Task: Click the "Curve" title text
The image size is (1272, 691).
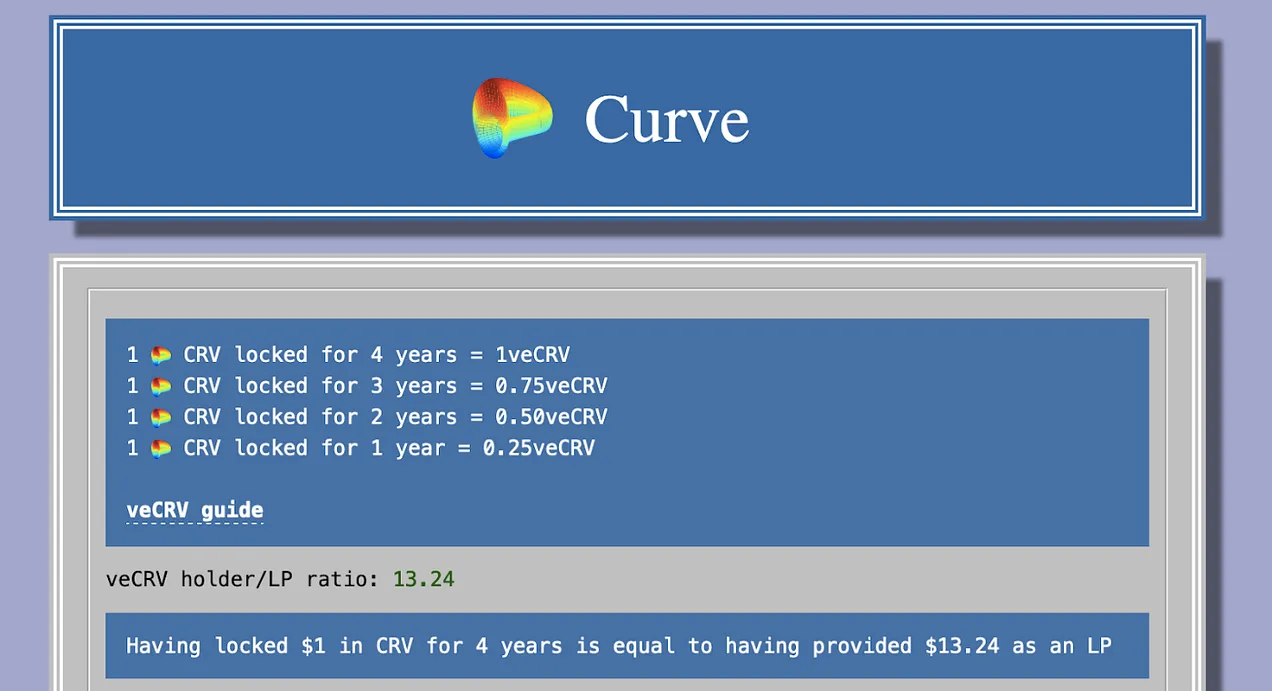Action: [x=666, y=119]
